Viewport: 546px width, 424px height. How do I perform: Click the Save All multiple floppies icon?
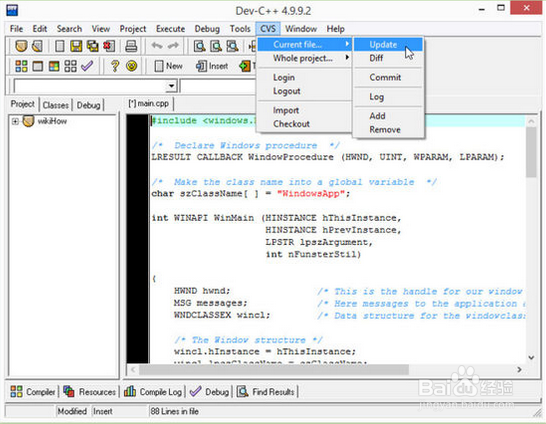[93, 46]
